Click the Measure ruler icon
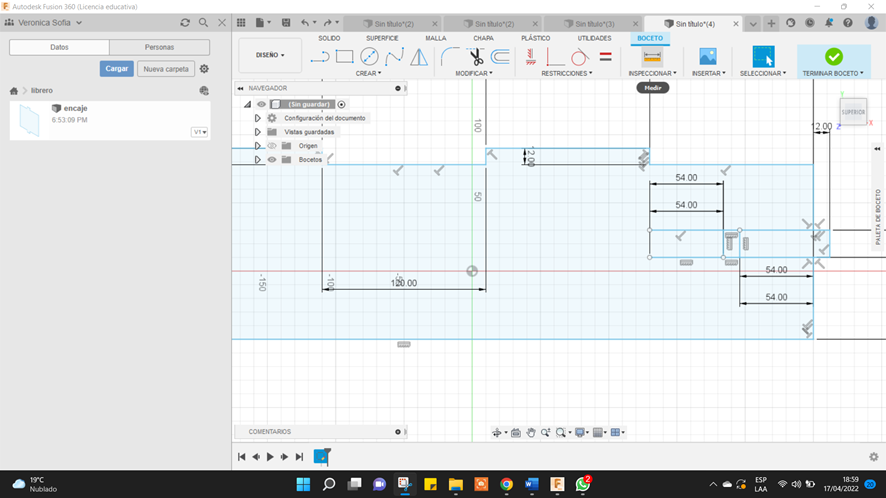Screen dimensions: 886x498 pos(652,57)
